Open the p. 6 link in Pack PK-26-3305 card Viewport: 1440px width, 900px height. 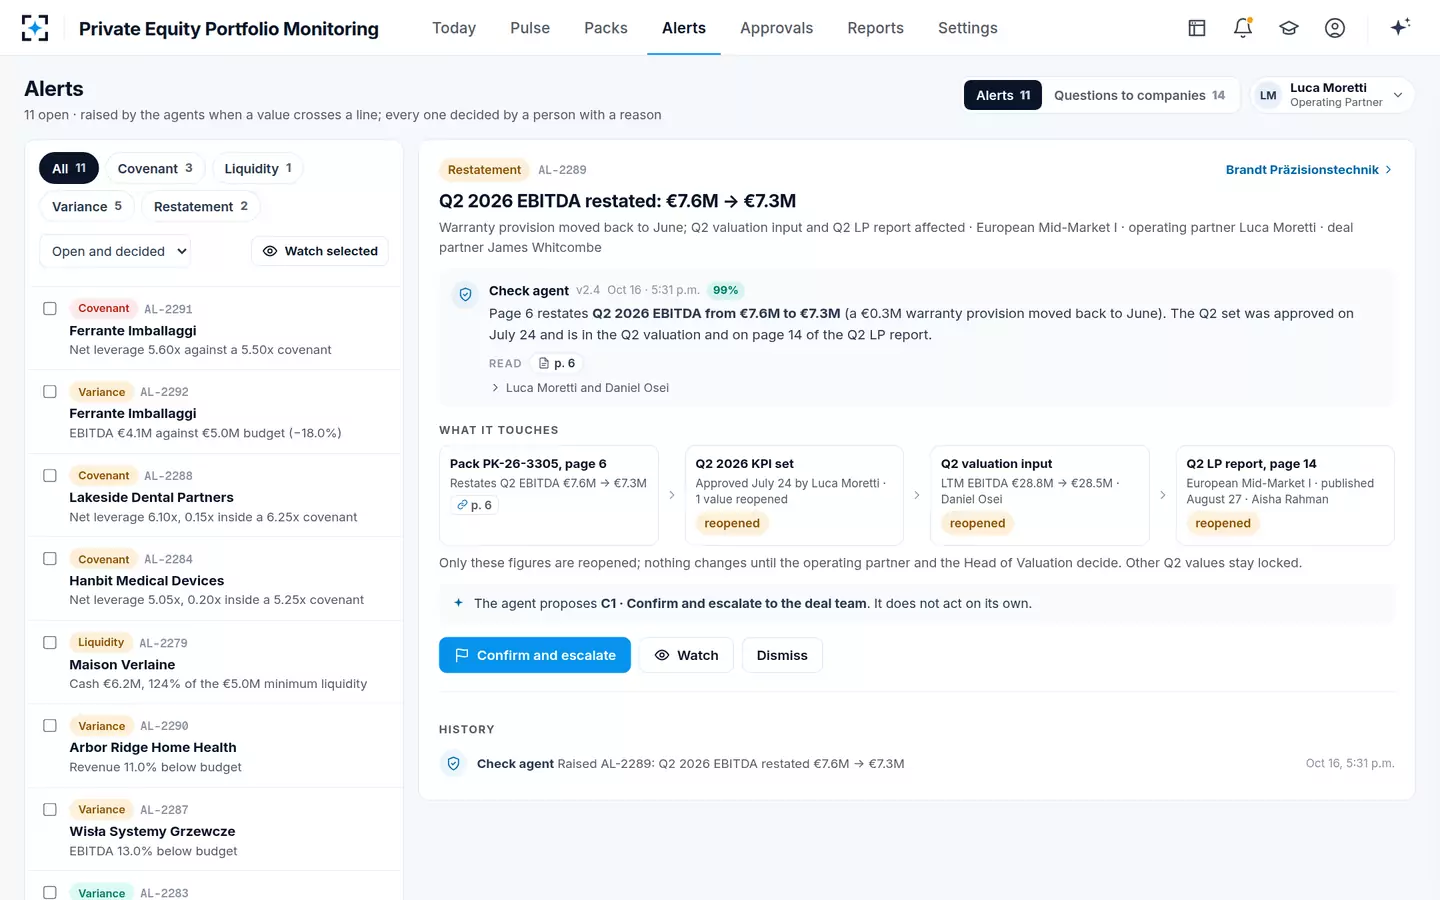[475, 505]
